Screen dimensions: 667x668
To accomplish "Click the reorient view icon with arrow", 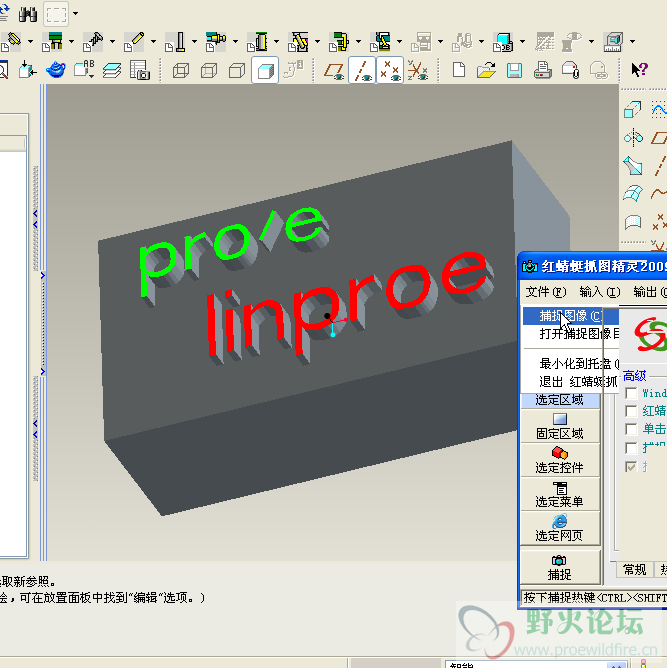I will click(28, 69).
